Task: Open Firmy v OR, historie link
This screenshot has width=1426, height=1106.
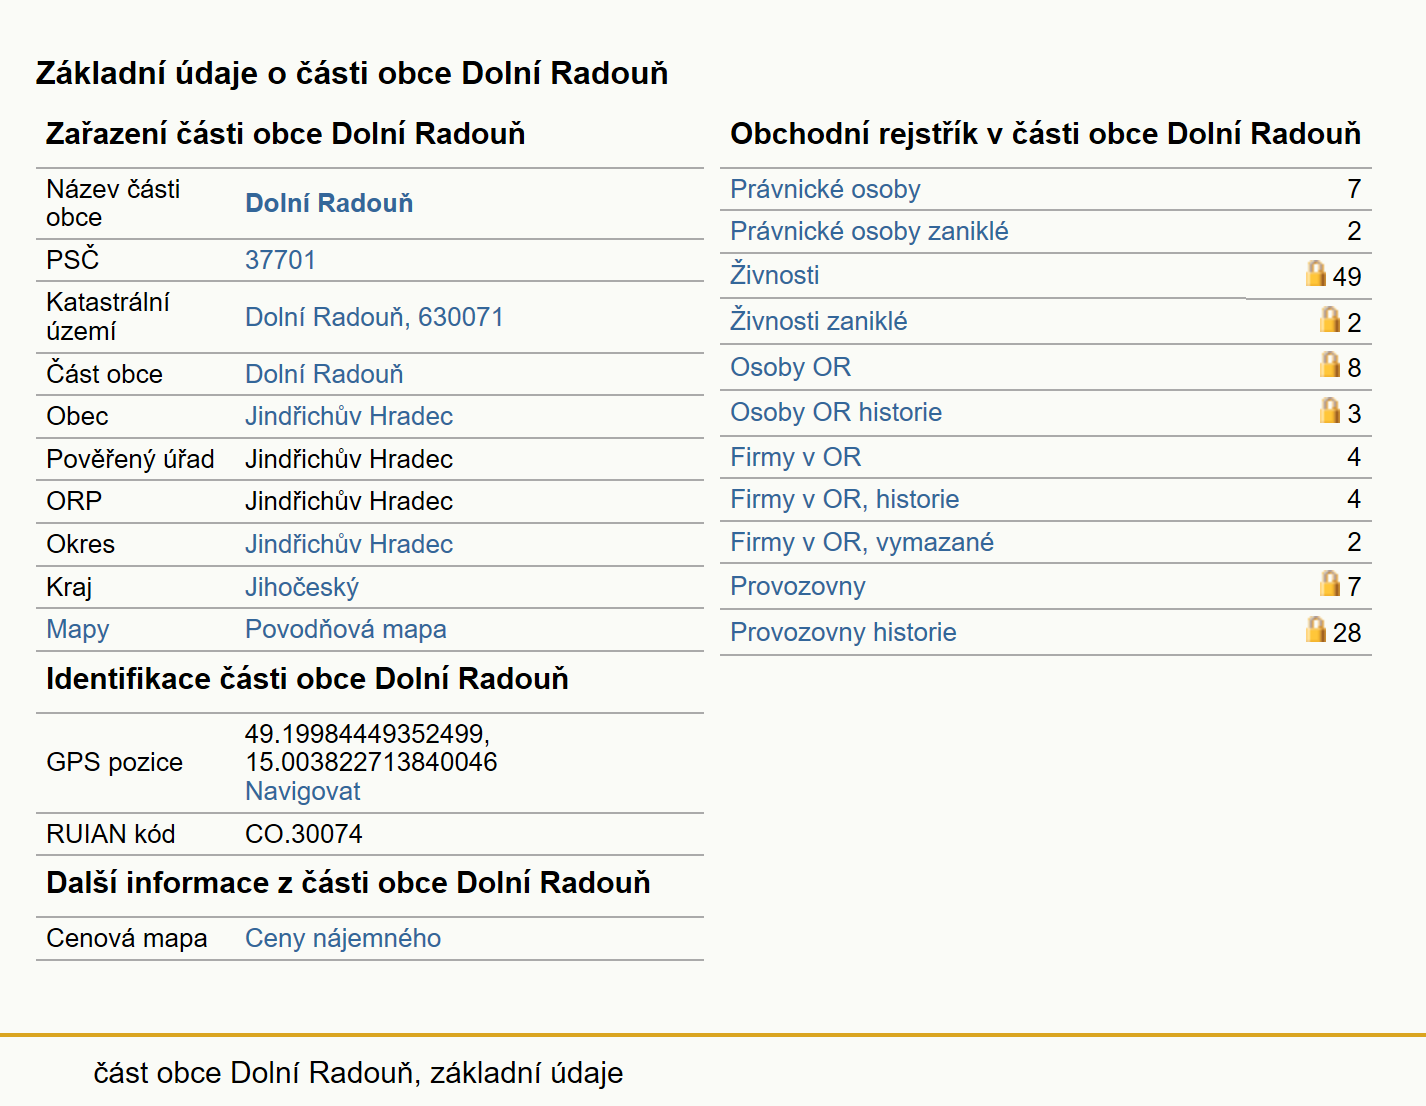Action: click(845, 499)
